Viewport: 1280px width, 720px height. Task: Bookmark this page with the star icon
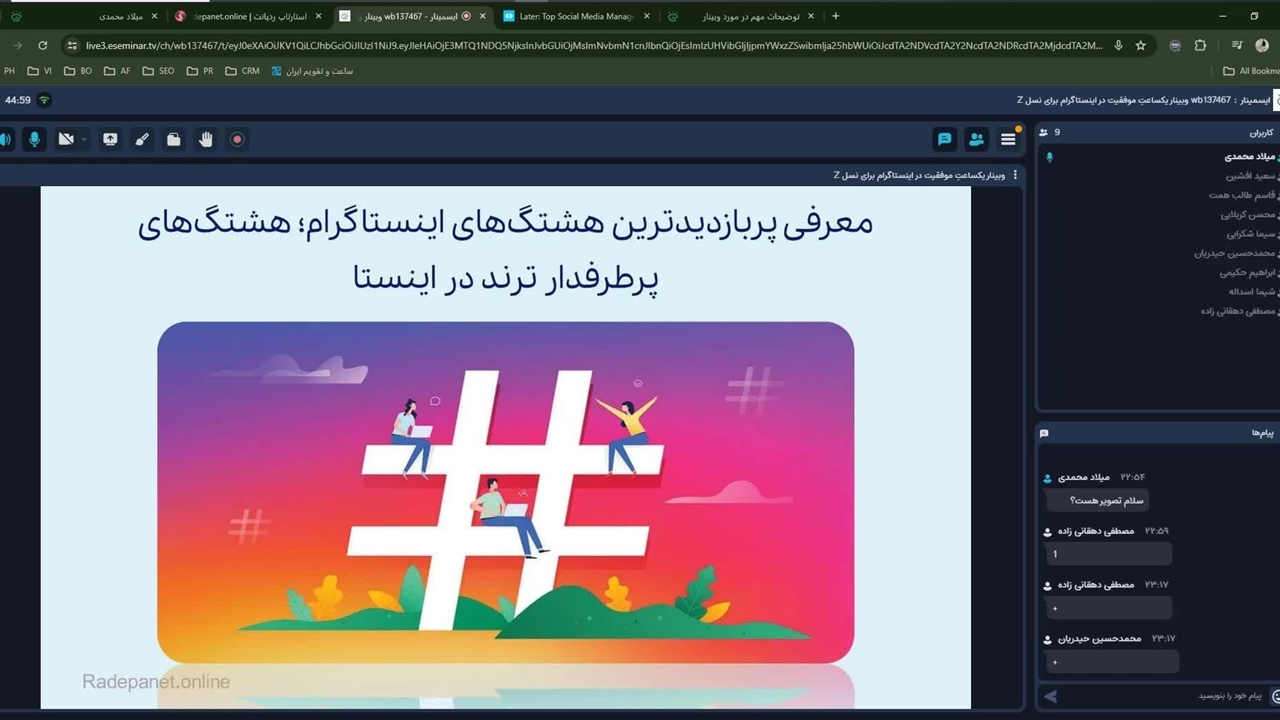pyautogui.click(x=1140, y=45)
